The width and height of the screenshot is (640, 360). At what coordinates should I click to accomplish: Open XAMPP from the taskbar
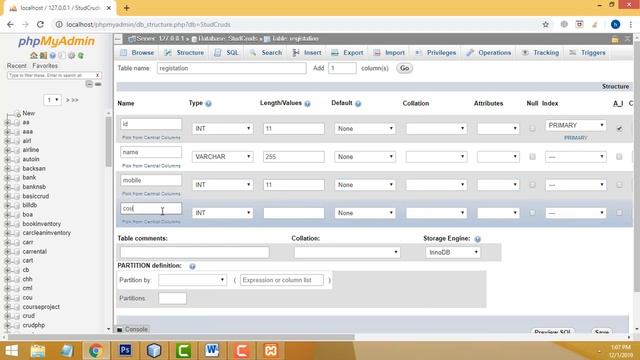(271, 350)
